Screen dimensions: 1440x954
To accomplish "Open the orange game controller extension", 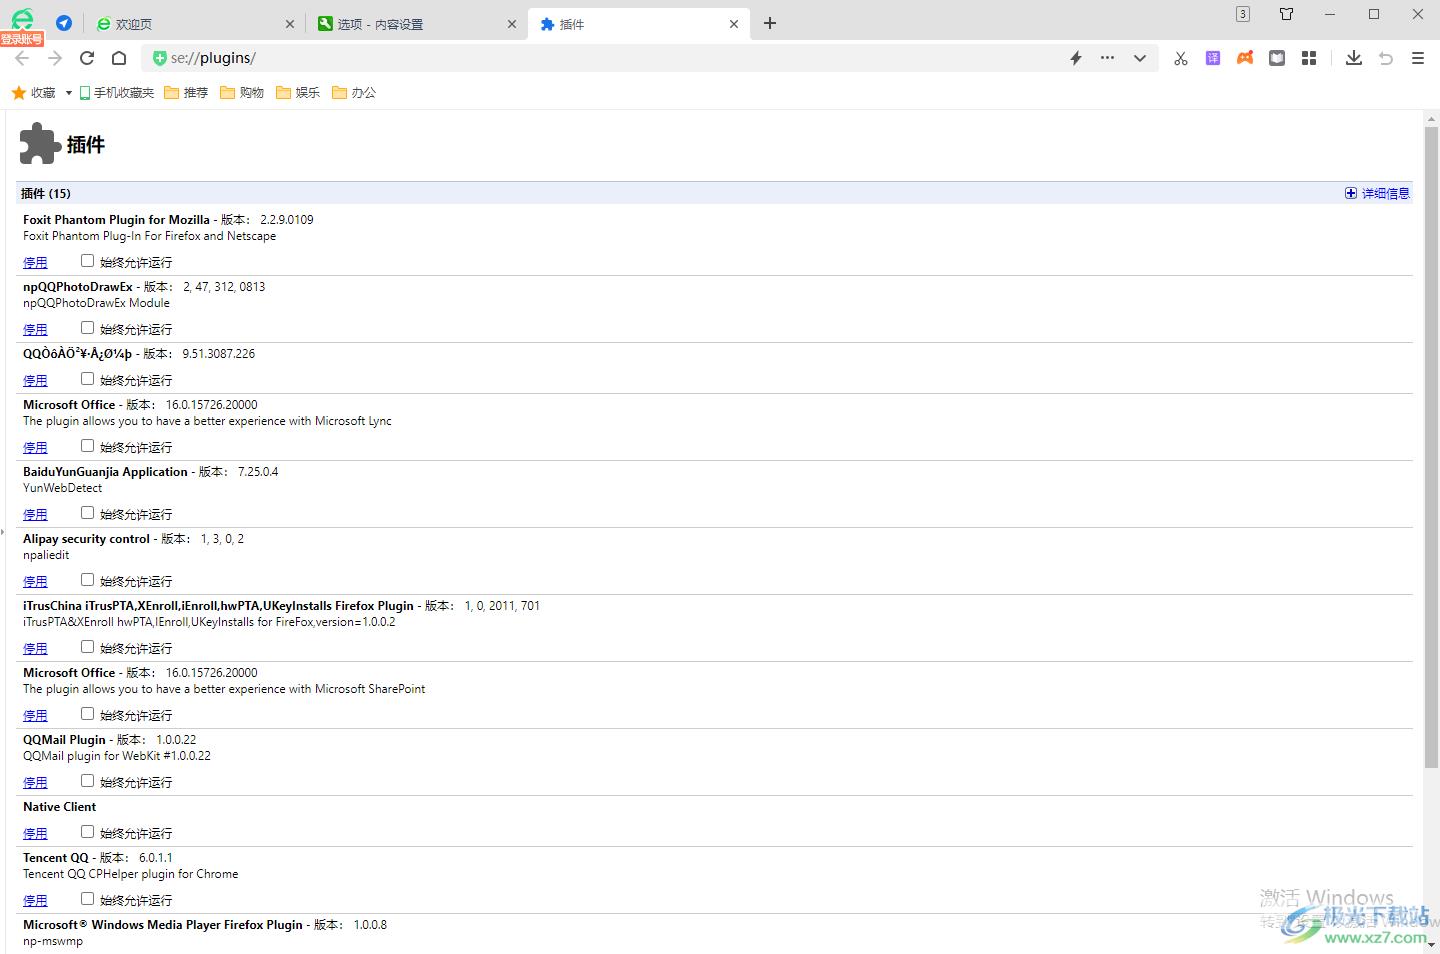I will tap(1245, 58).
